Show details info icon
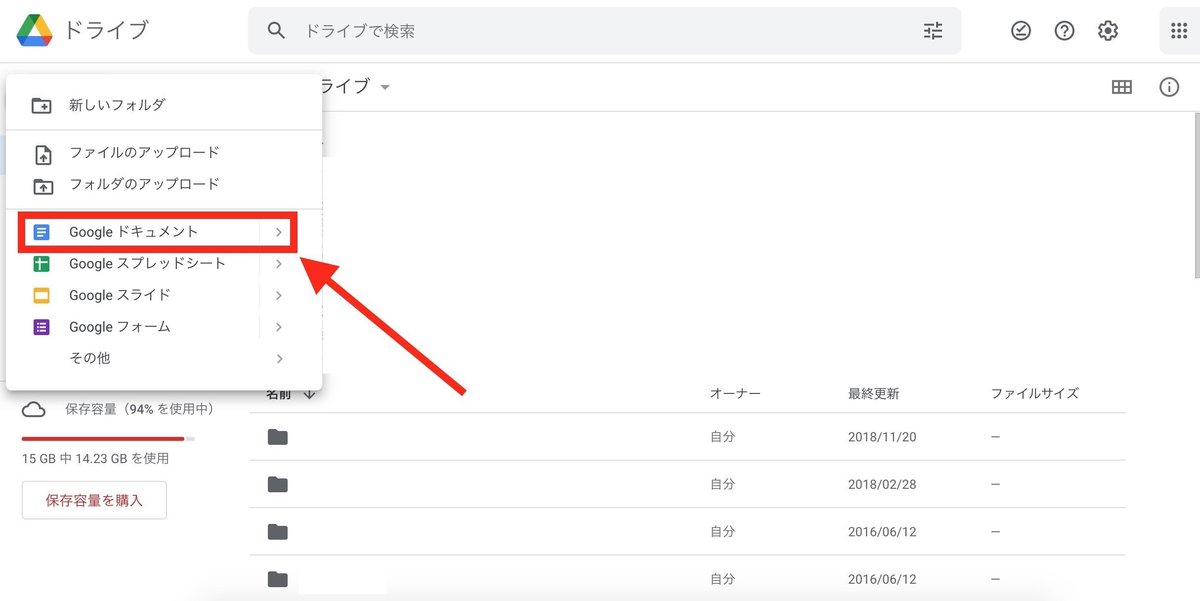The height and width of the screenshot is (601, 1200). coord(1169,87)
